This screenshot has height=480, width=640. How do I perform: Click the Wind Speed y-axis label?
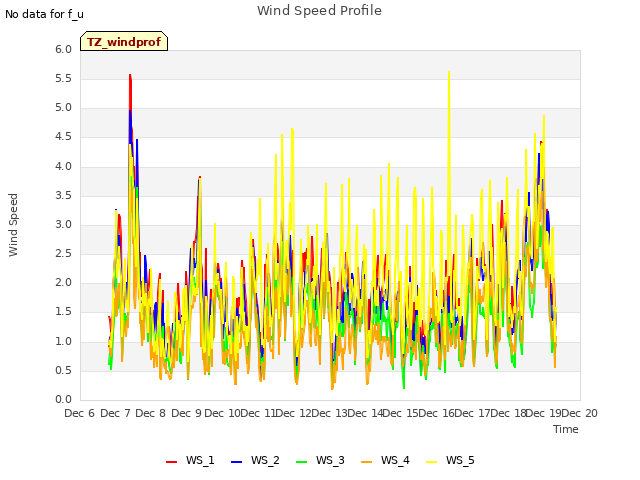click(x=13, y=225)
